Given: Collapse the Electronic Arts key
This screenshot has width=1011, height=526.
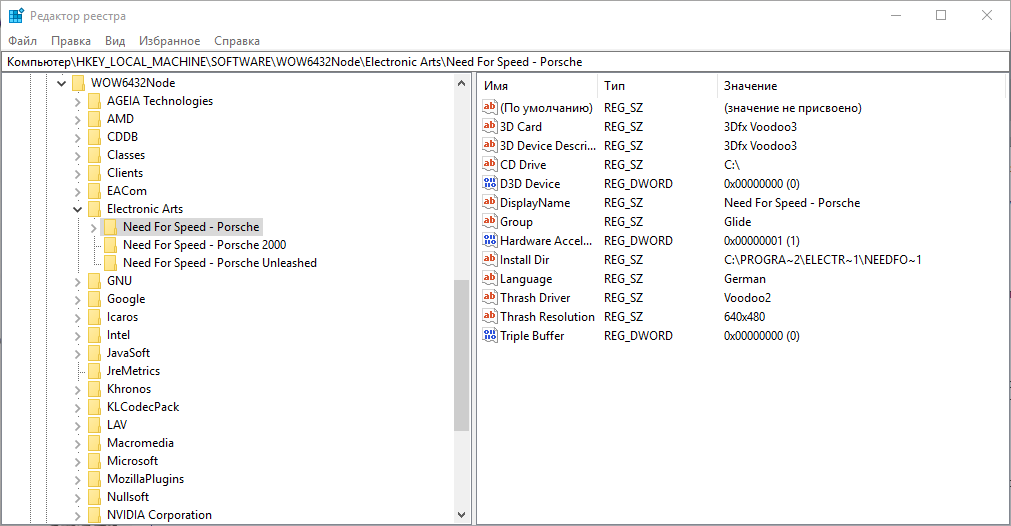Looking at the screenshot, I should pyautogui.click(x=78, y=209).
